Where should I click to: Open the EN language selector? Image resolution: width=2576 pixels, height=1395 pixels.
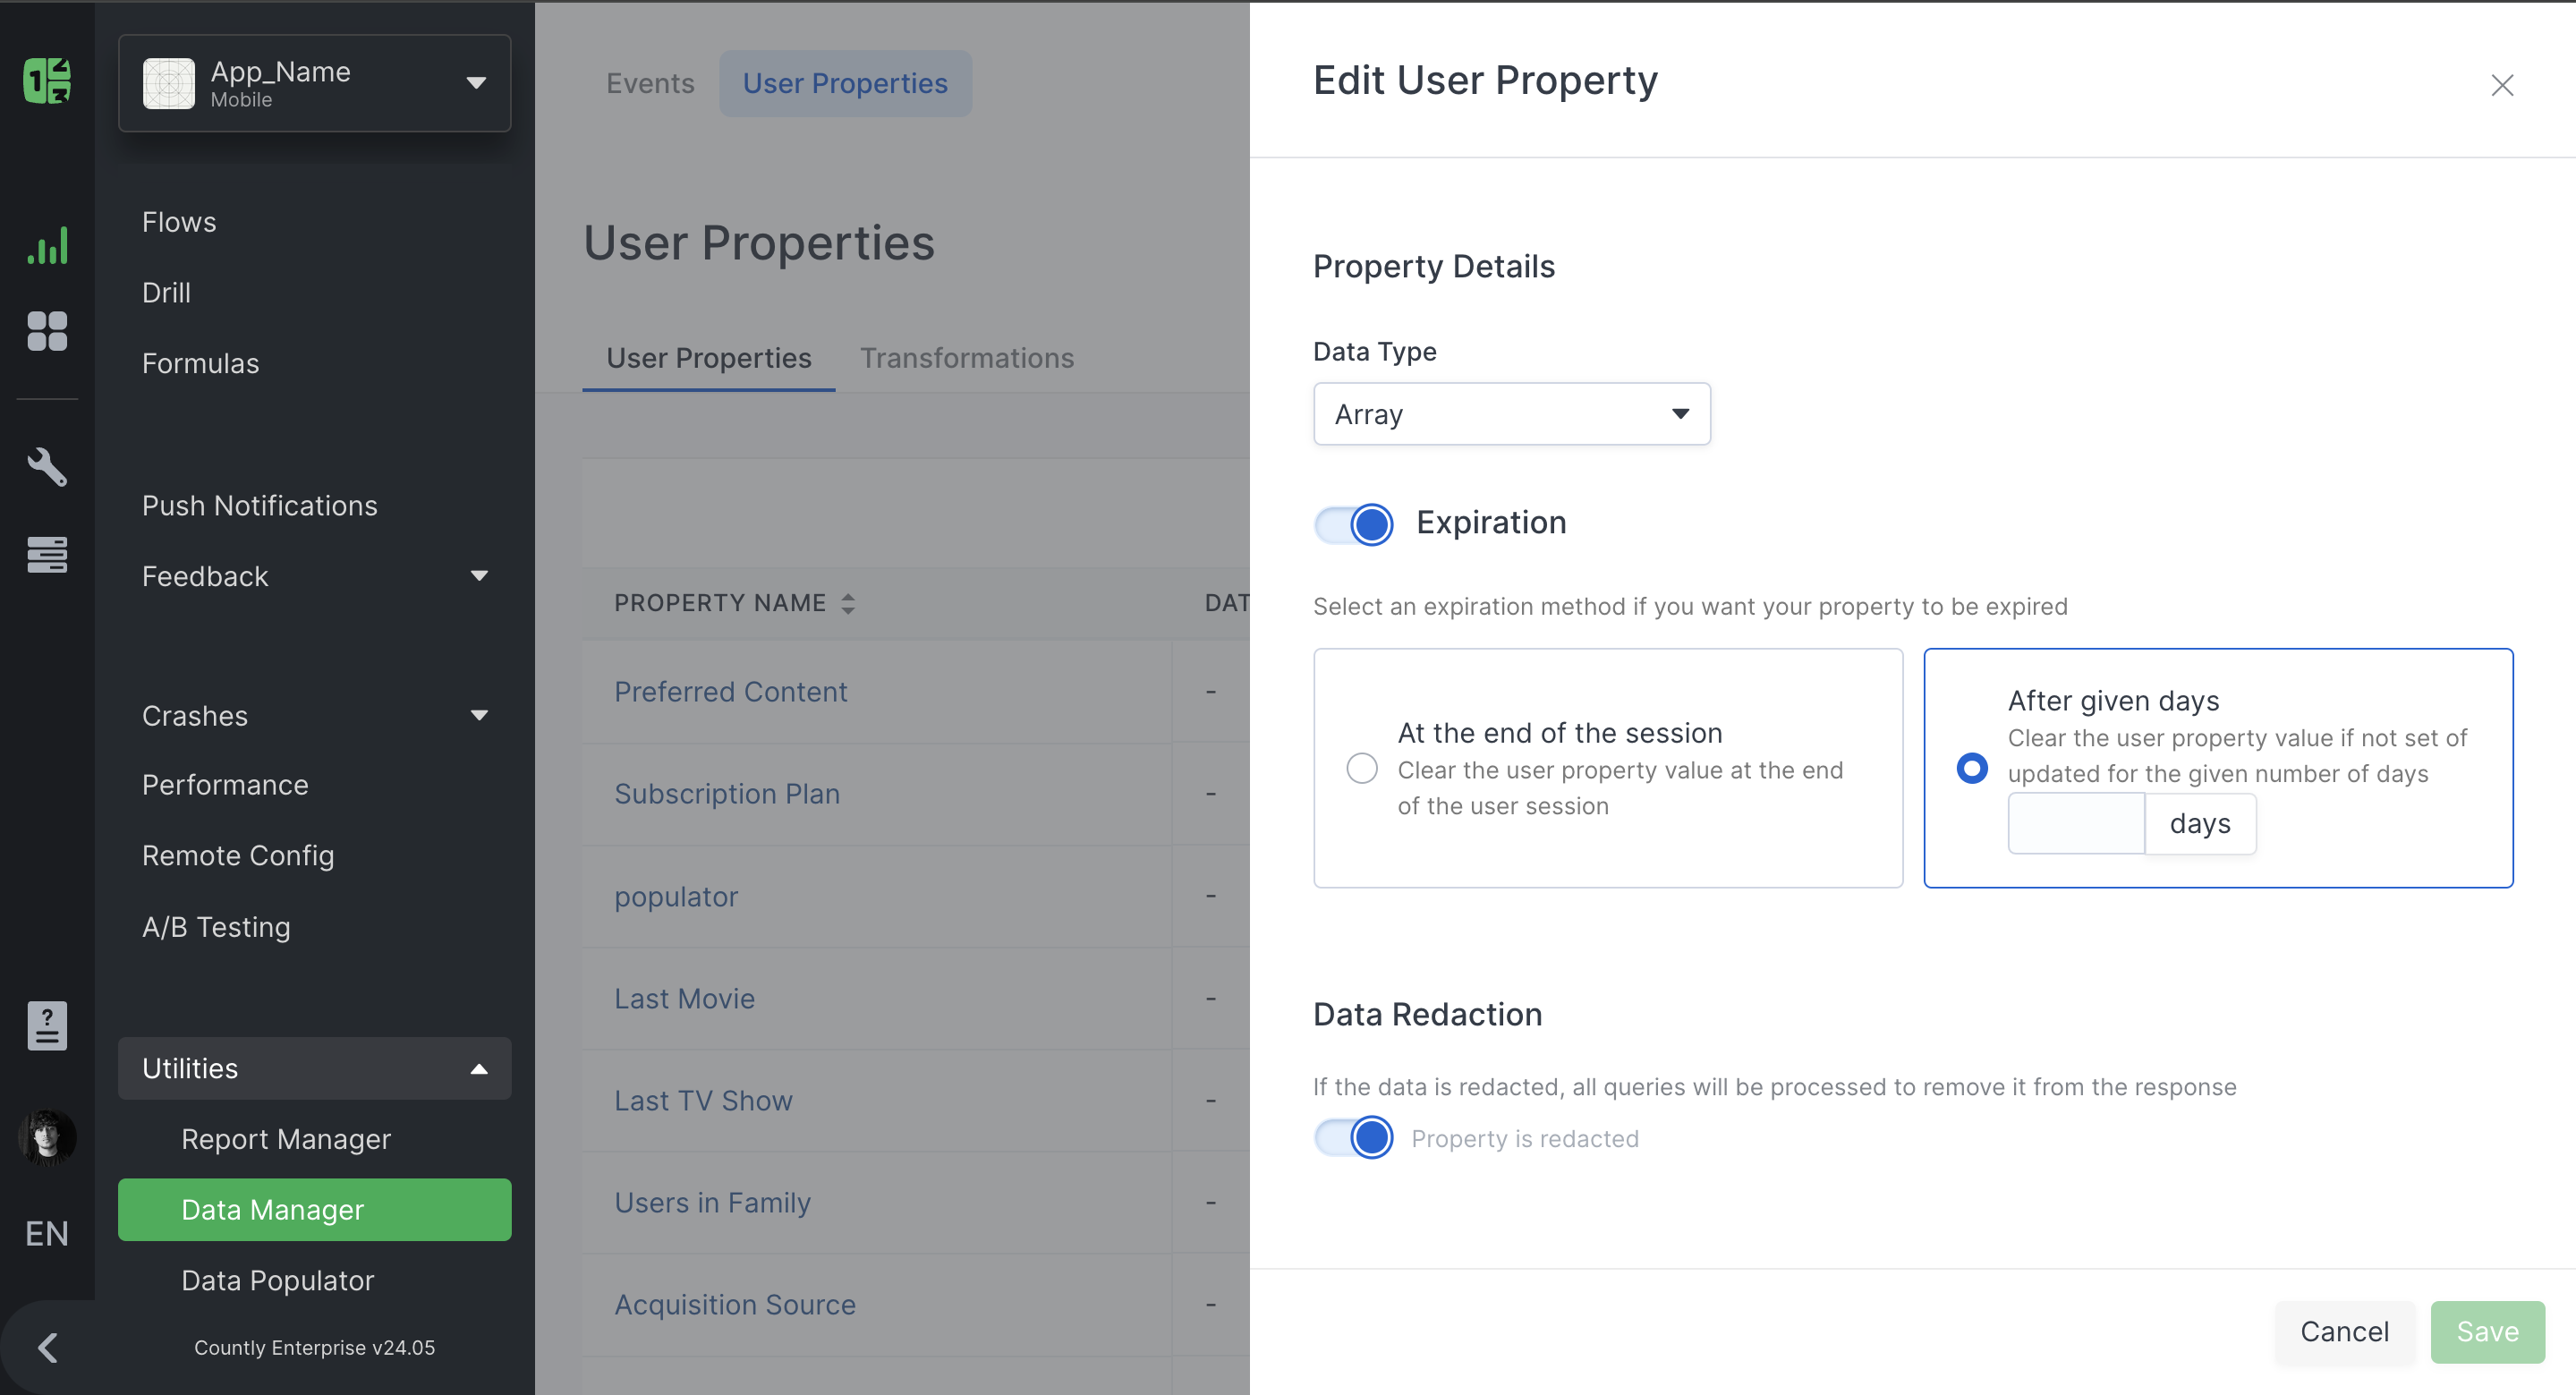(47, 1234)
